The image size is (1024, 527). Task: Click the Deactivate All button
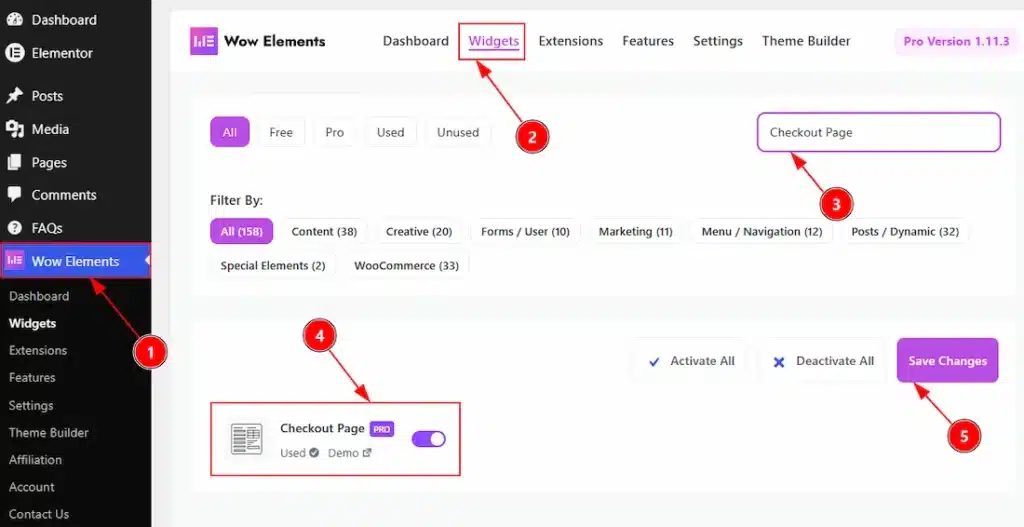click(823, 360)
